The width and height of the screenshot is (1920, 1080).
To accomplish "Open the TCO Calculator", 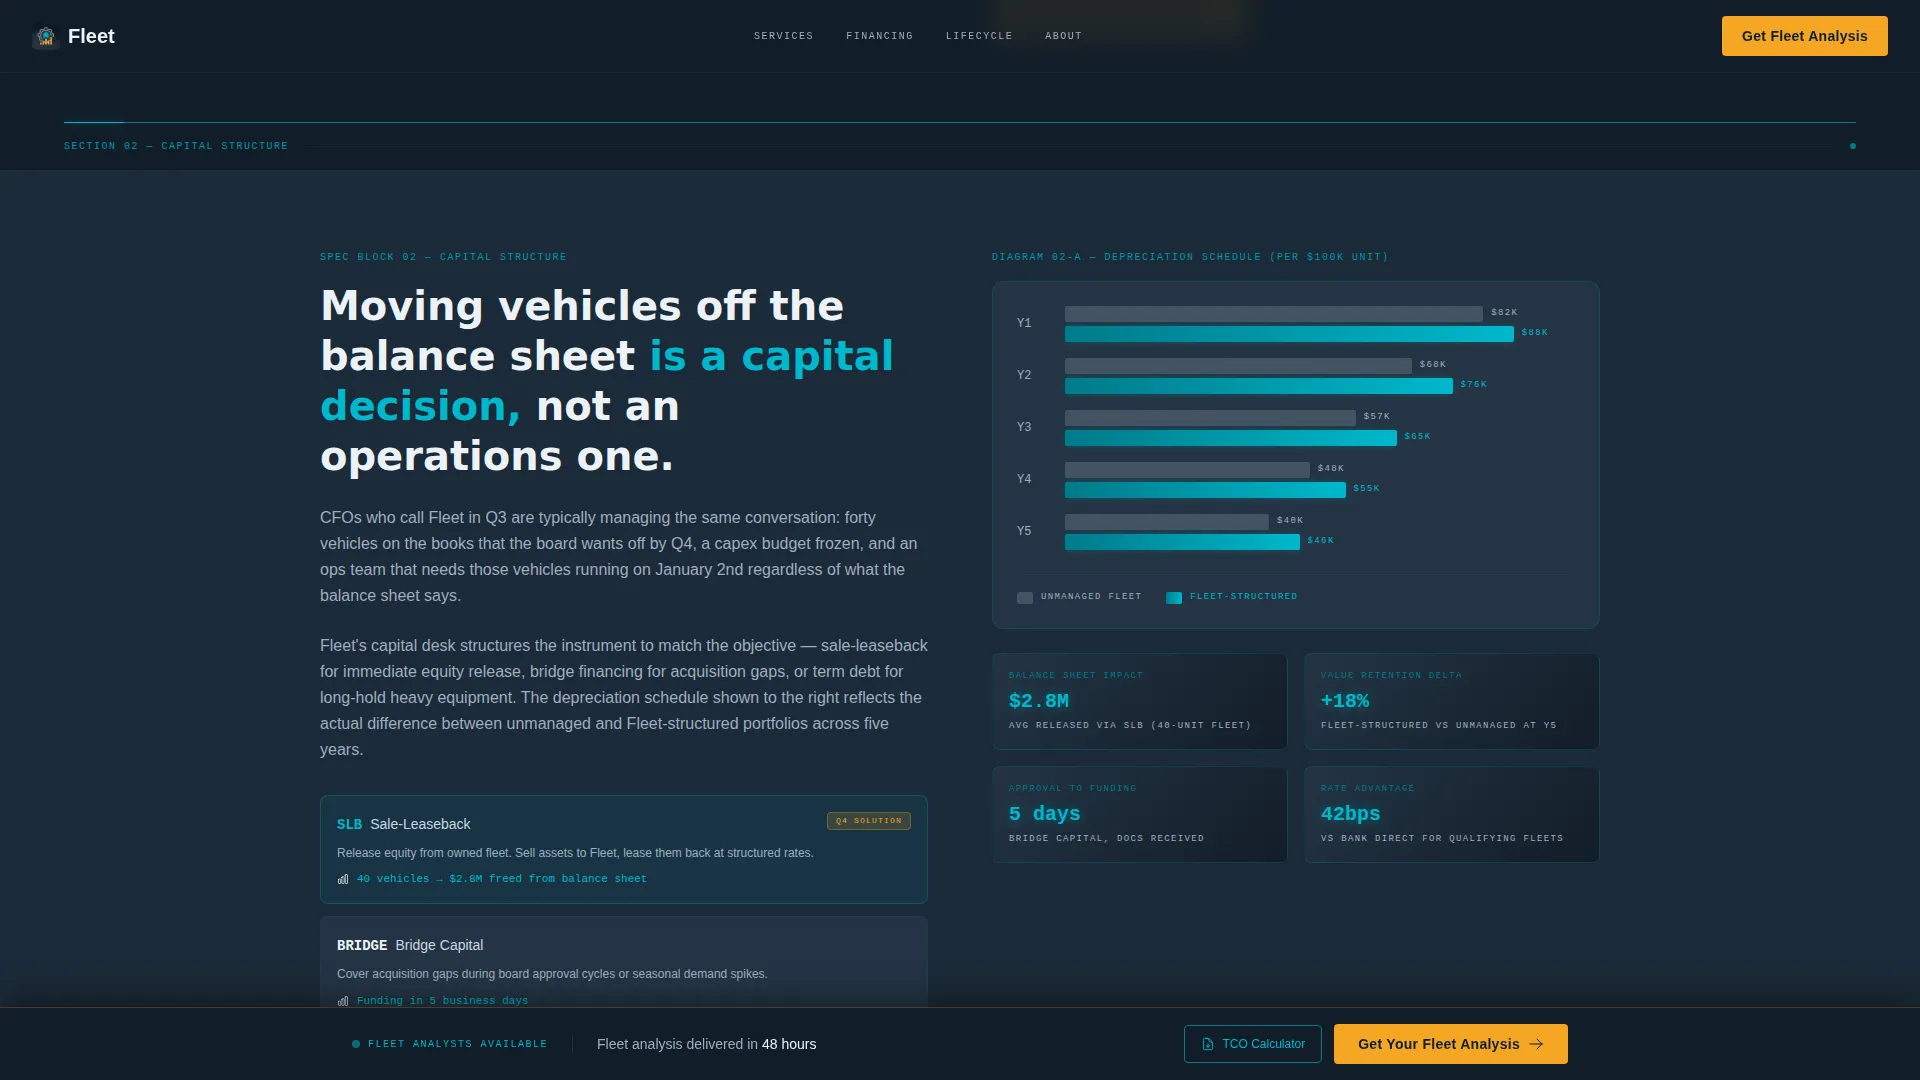I will 1252,1044.
